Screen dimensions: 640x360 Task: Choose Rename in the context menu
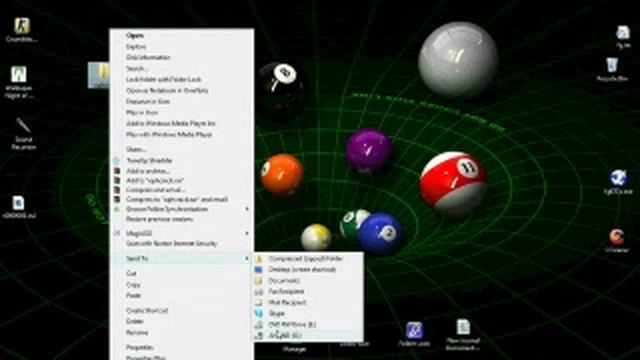(x=137, y=333)
